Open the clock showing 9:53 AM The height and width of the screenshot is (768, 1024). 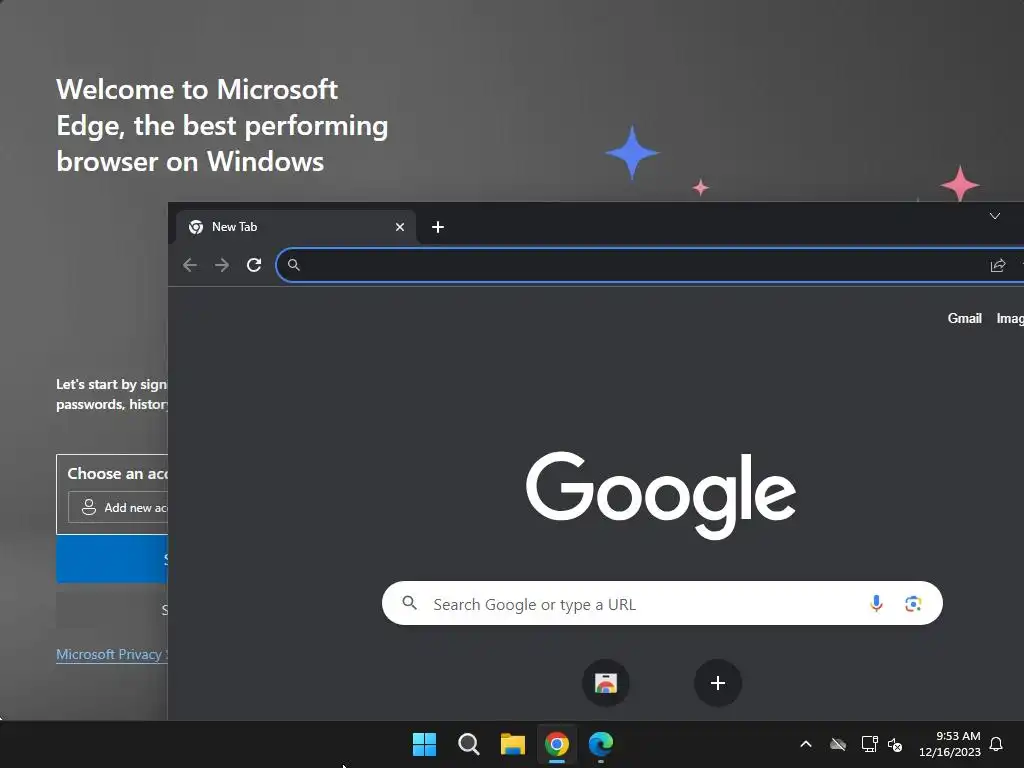point(950,744)
